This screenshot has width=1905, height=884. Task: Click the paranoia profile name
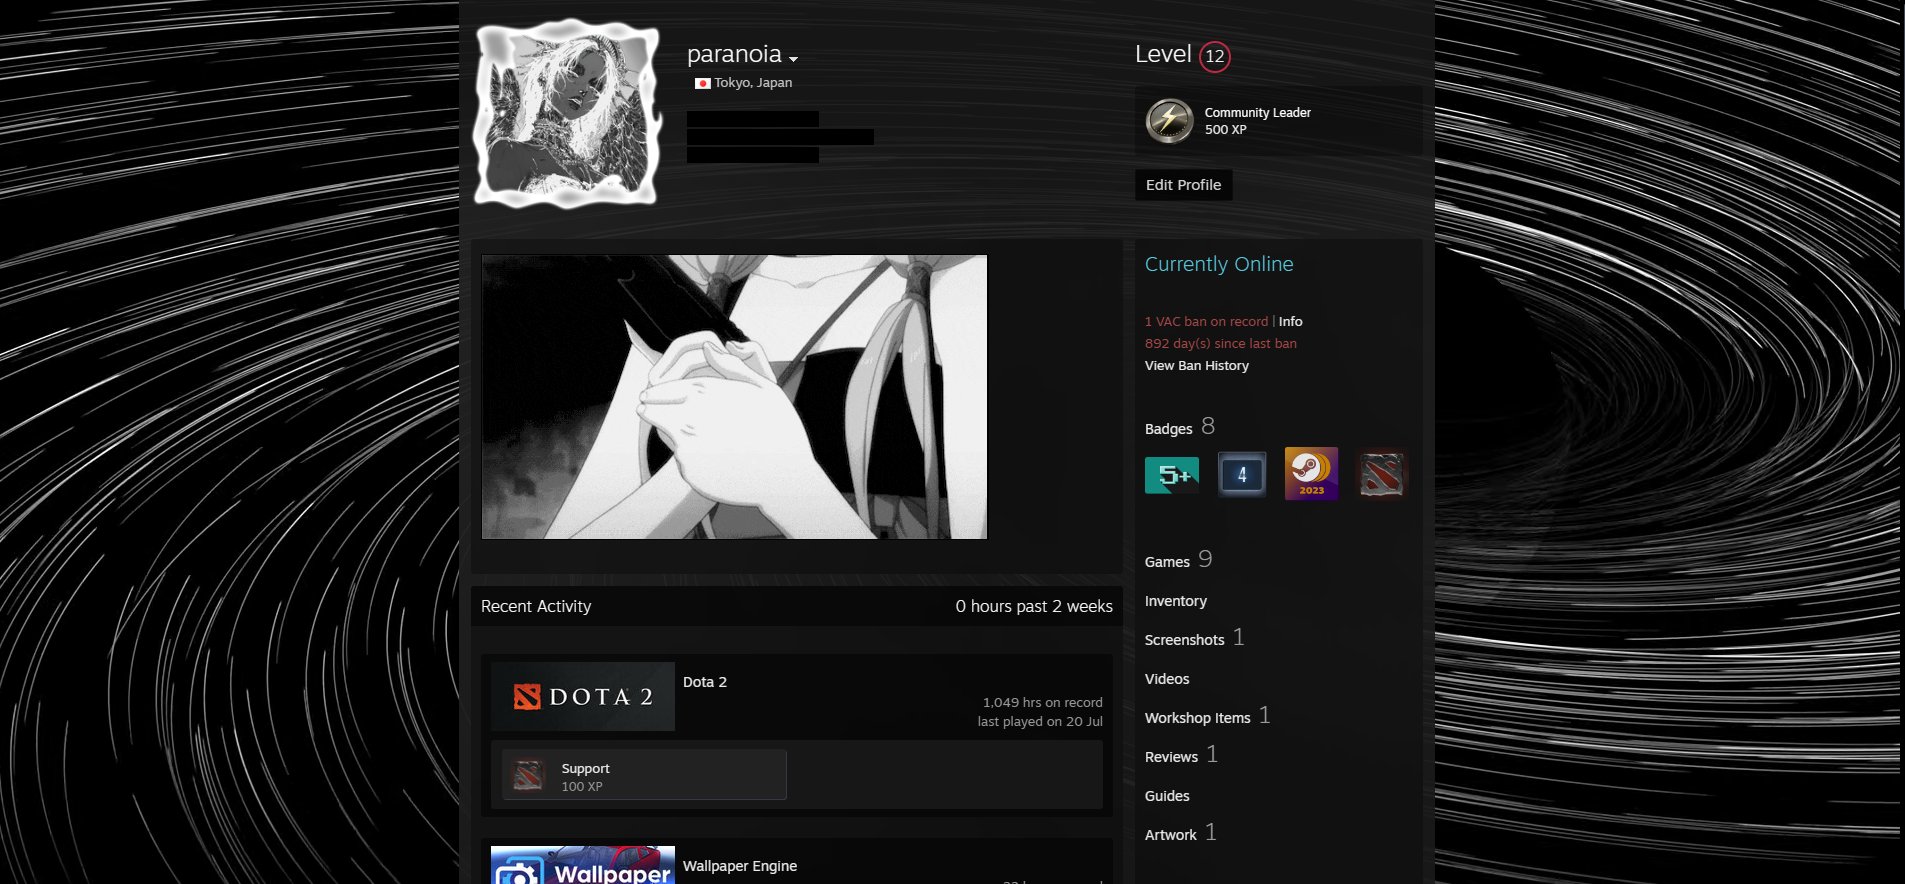734,54
